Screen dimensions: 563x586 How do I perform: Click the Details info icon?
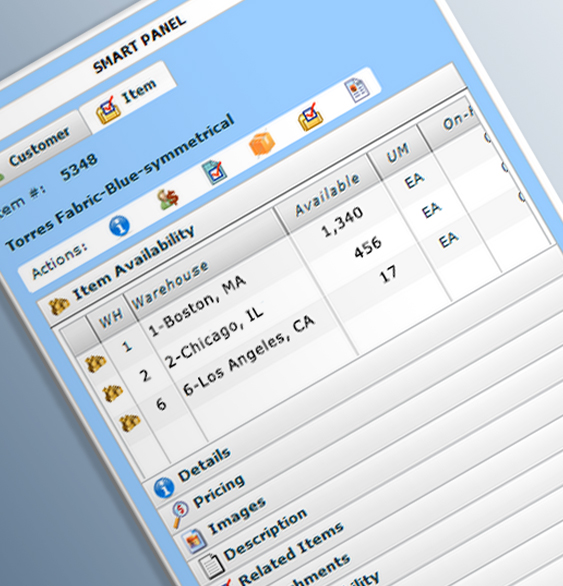coord(164,488)
